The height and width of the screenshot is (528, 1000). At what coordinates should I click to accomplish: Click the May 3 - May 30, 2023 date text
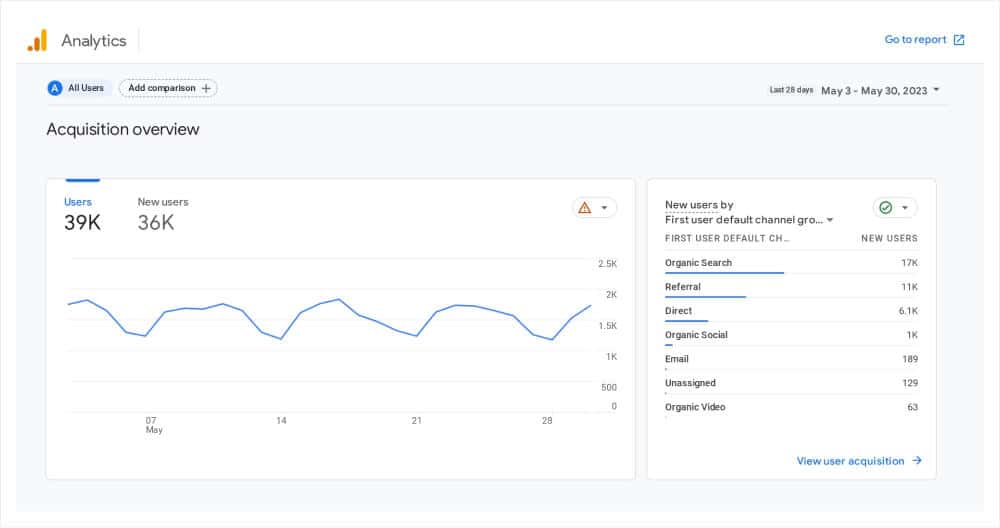873,90
